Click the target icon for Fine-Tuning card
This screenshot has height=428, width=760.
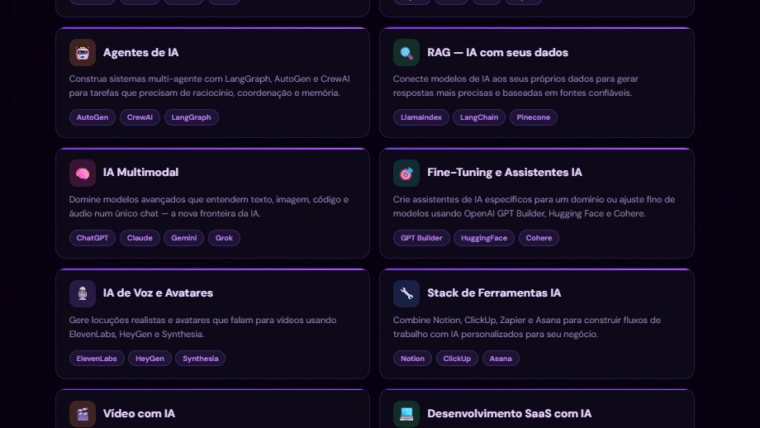click(x=406, y=173)
